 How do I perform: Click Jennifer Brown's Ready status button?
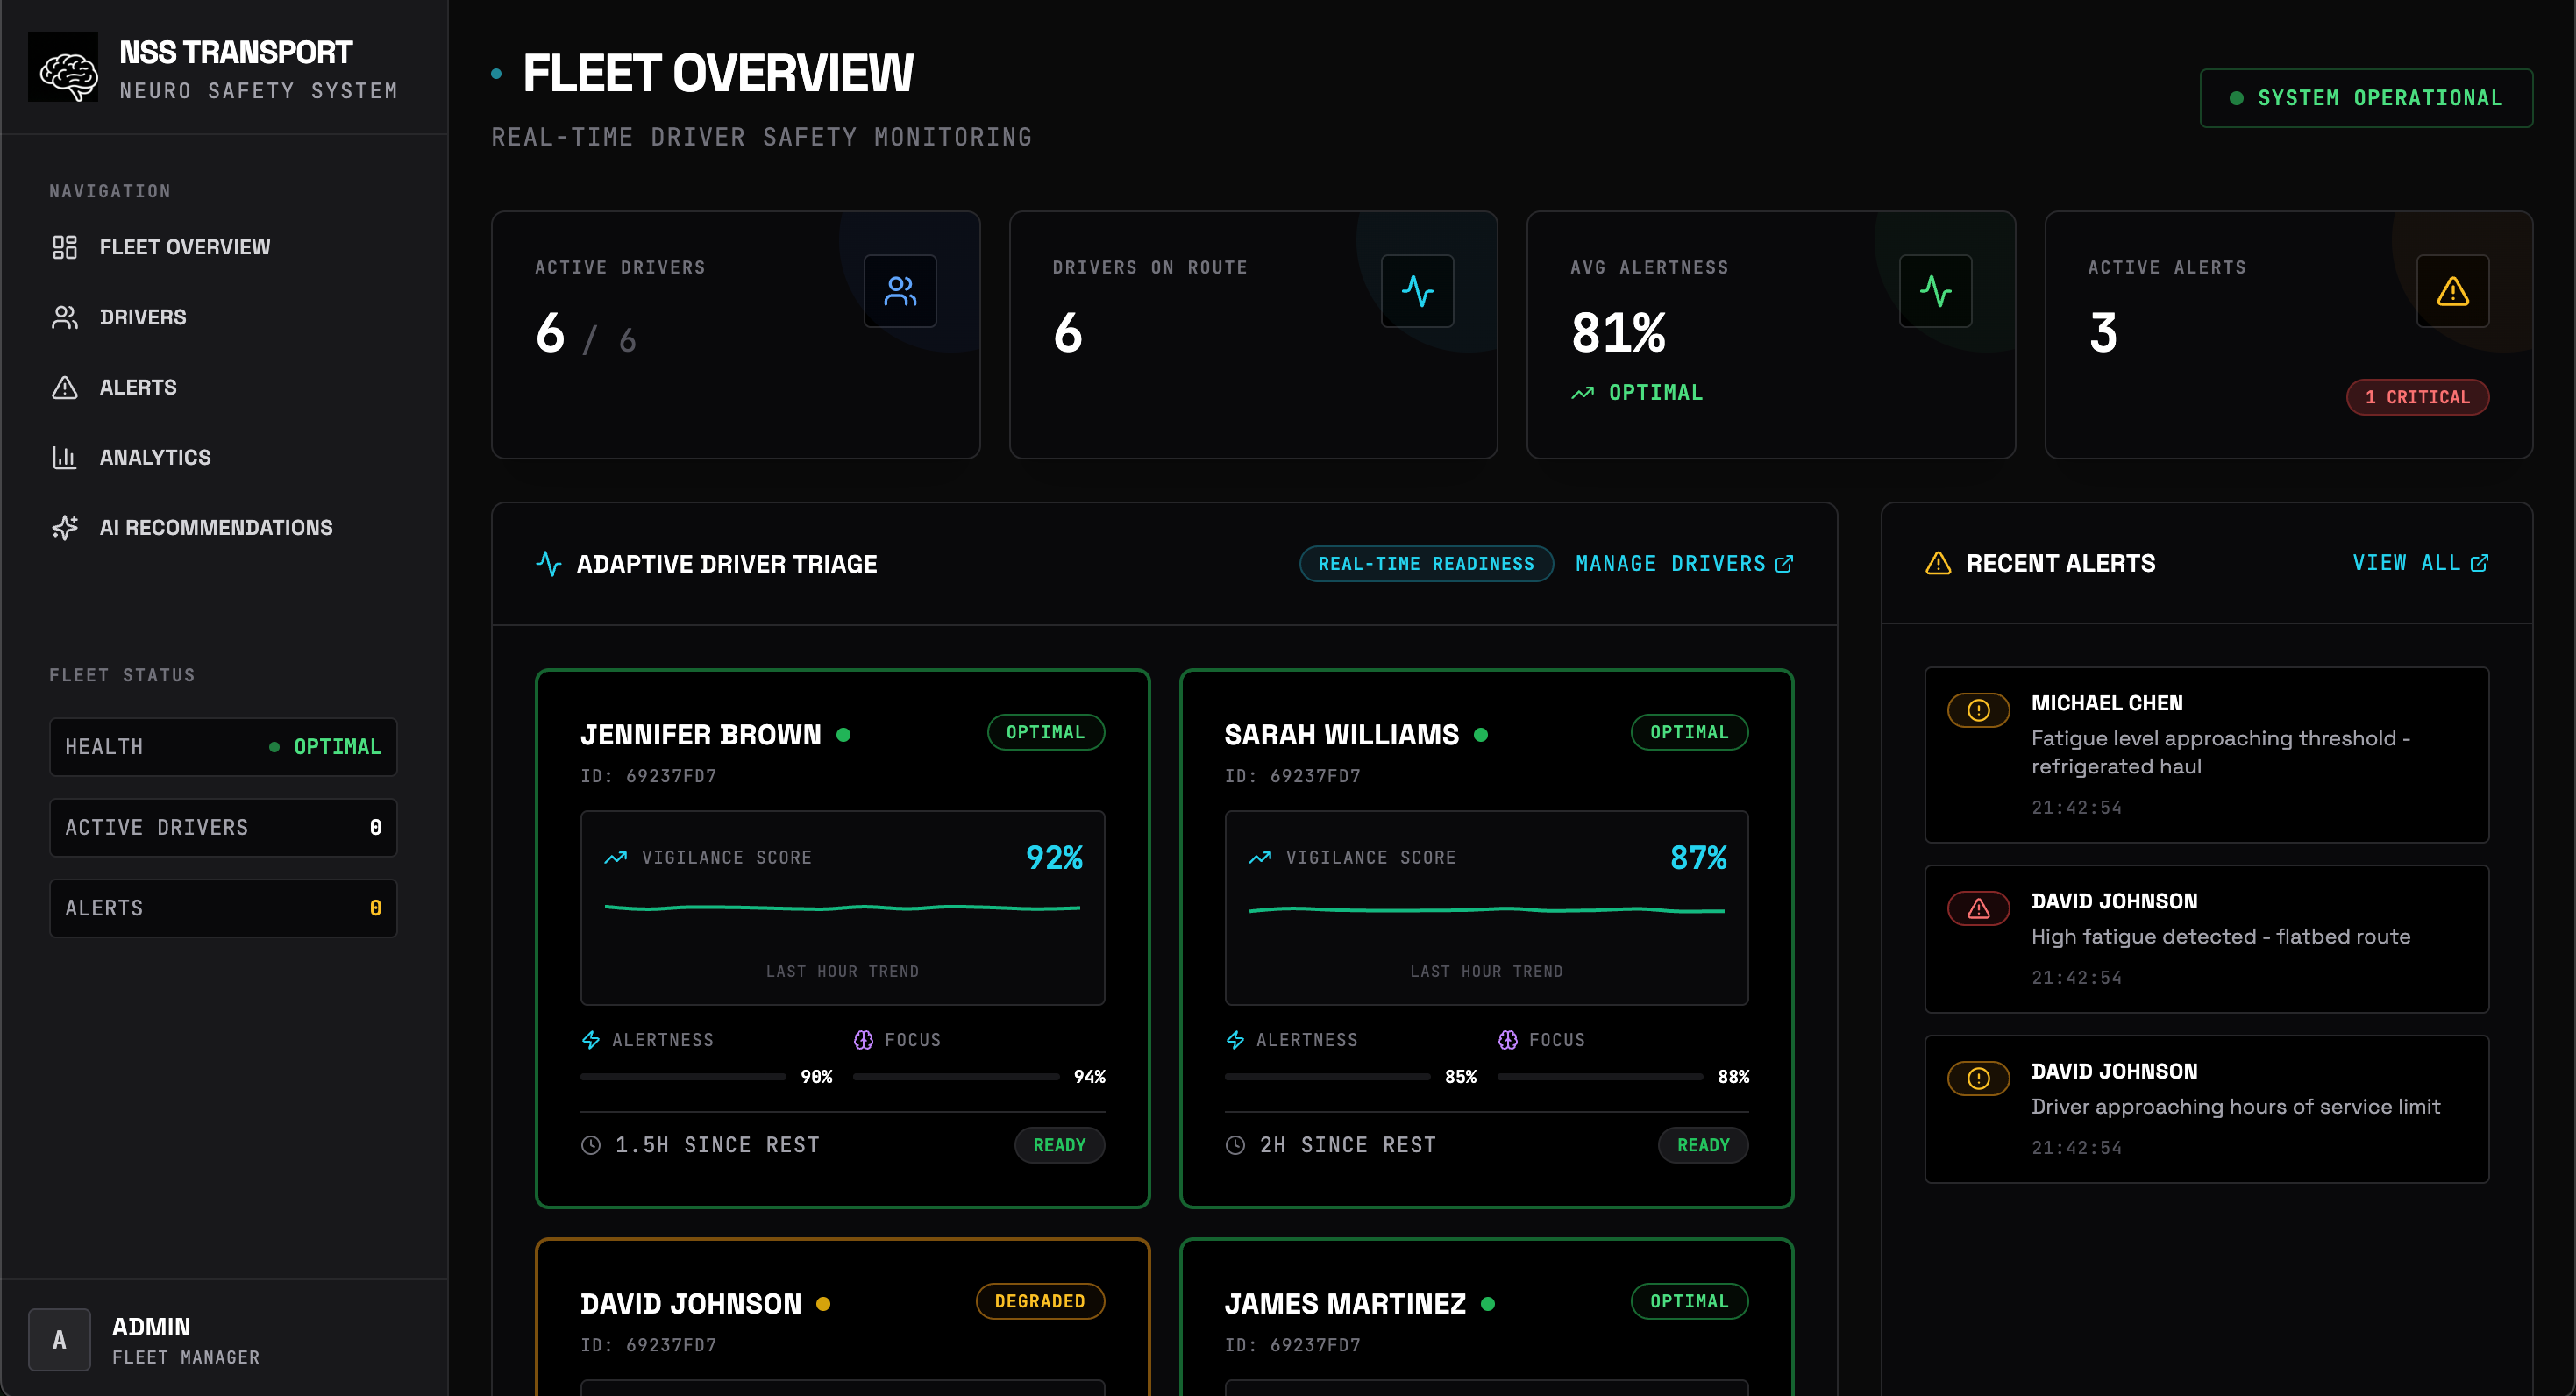click(1059, 1145)
